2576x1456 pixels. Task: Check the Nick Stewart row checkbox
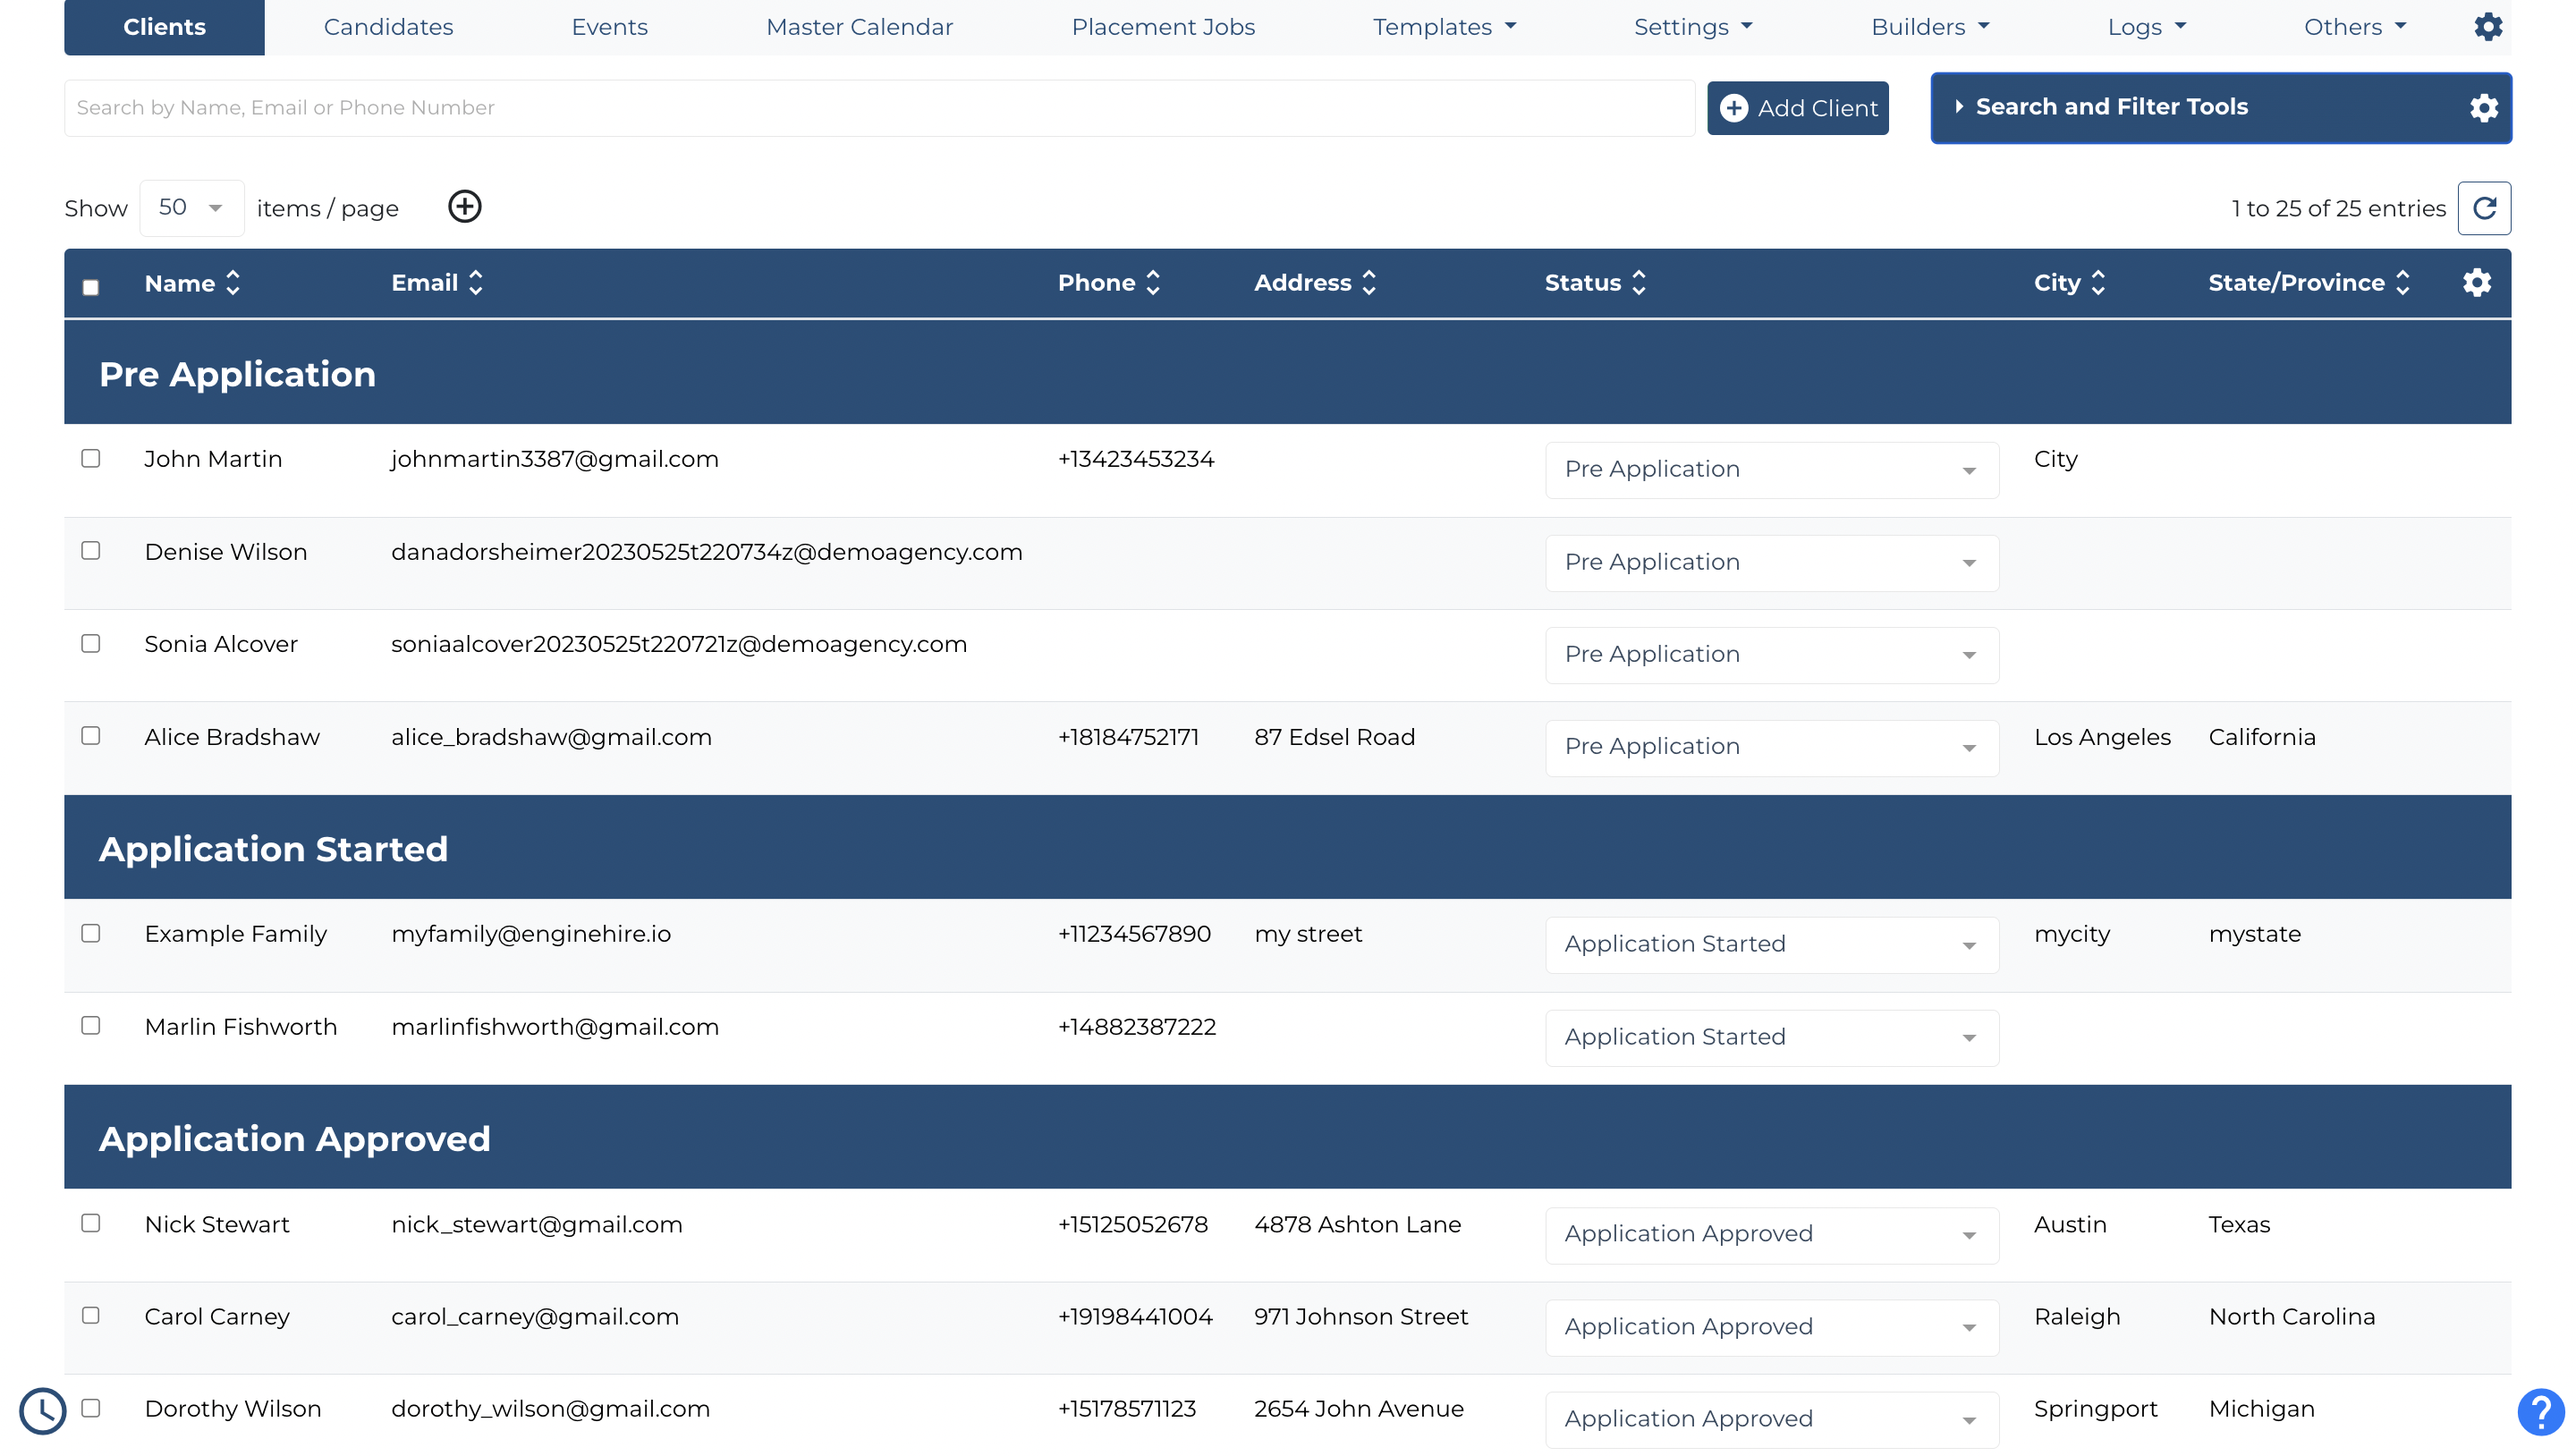pos(91,1223)
